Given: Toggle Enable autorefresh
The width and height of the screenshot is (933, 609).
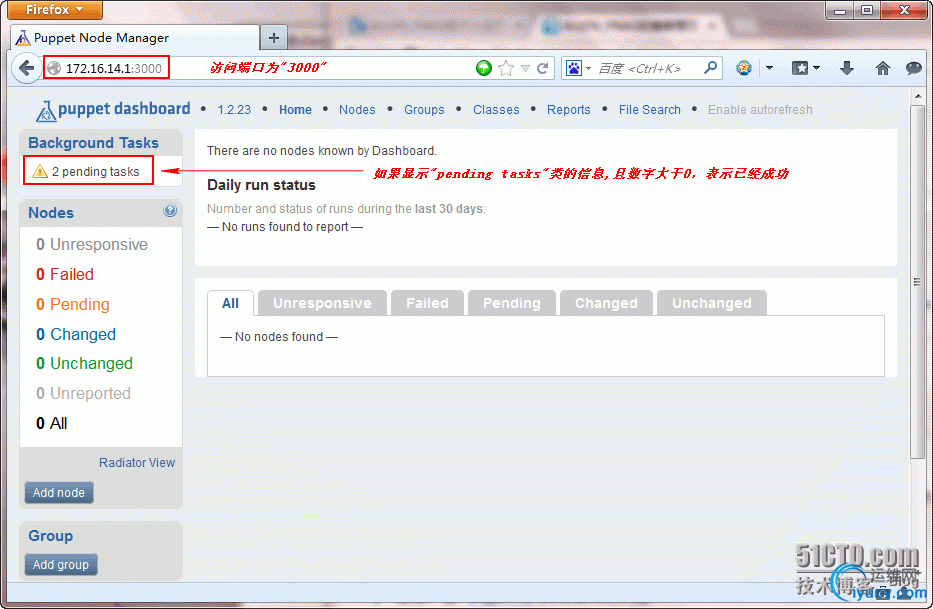Looking at the screenshot, I should point(760,110).
